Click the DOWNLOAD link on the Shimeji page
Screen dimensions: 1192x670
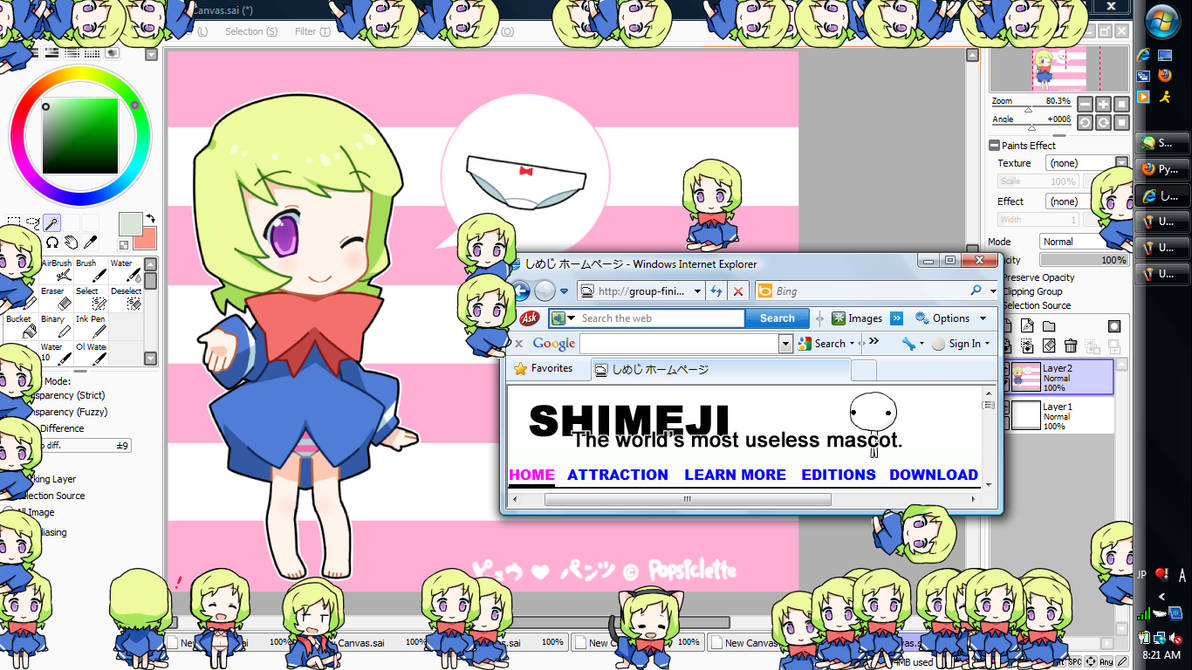point(933,475)
